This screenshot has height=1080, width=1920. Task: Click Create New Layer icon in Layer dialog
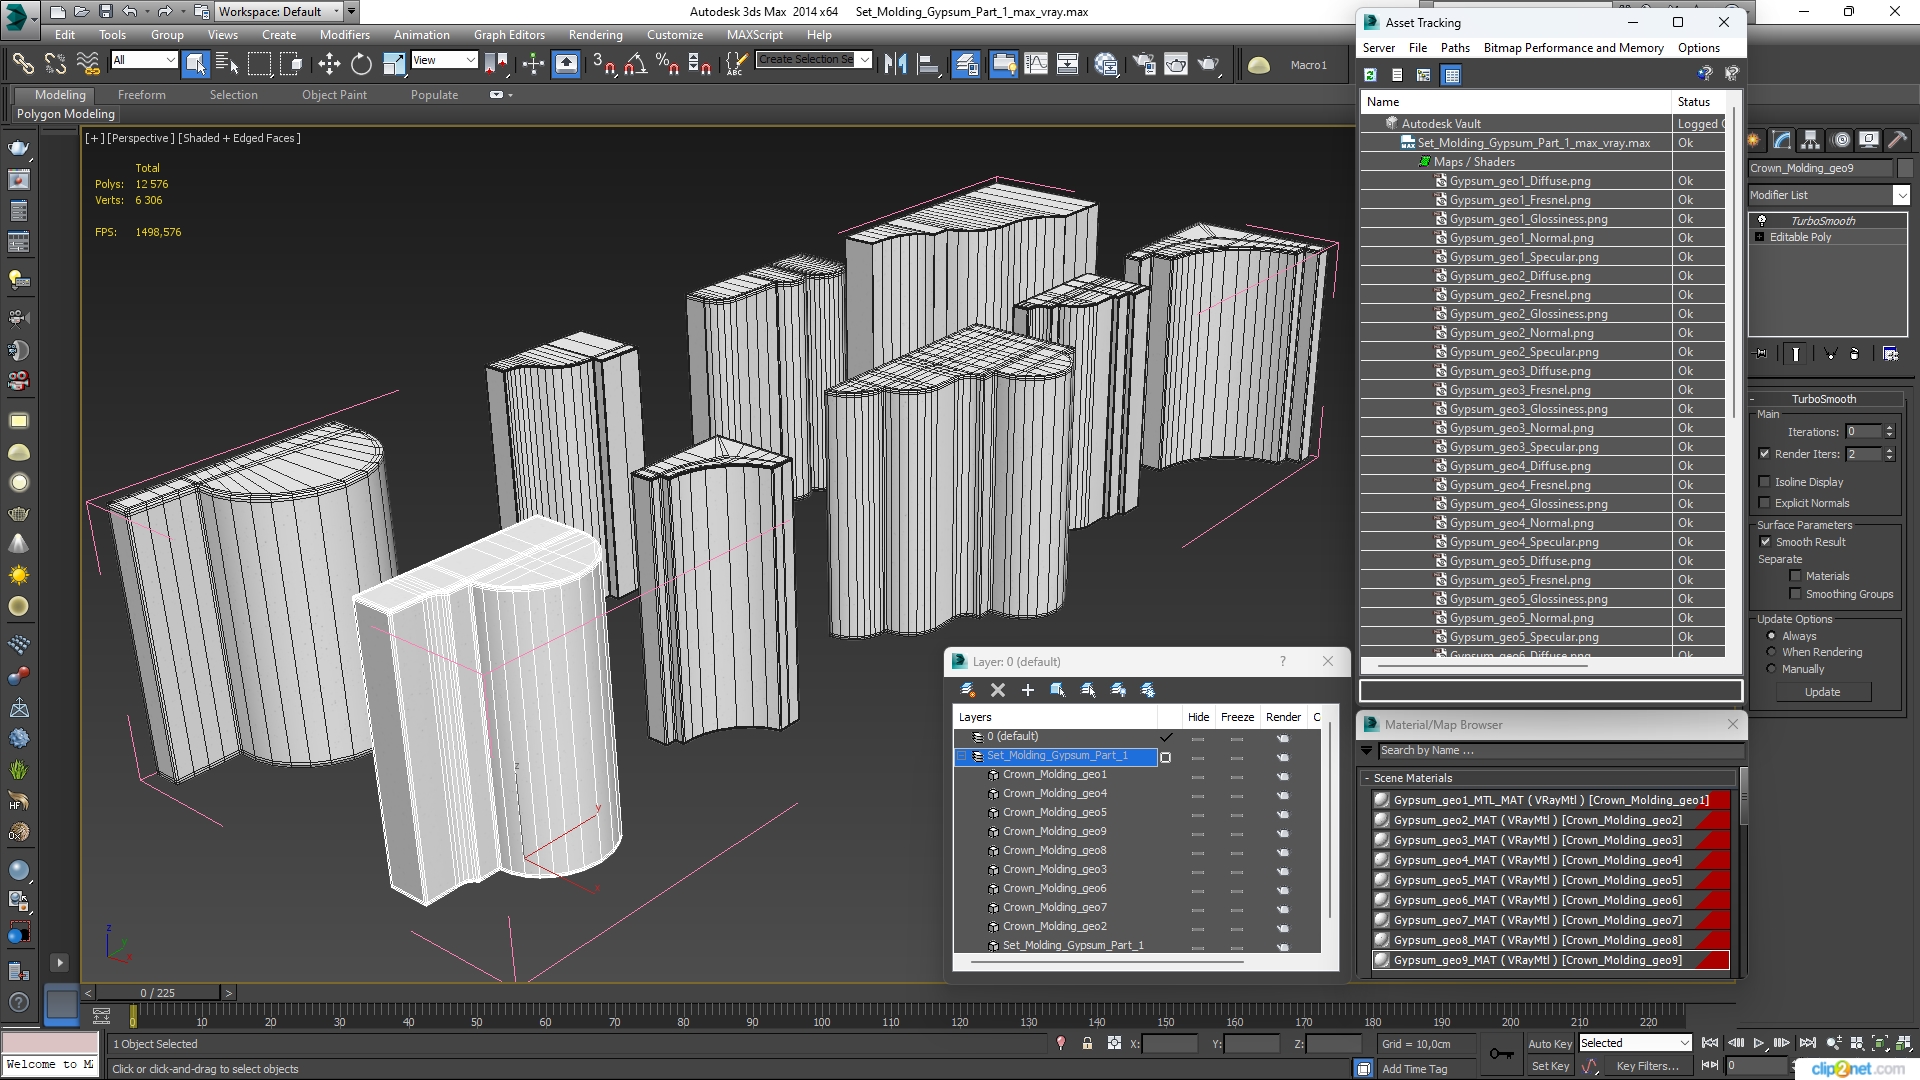[967, 690]
